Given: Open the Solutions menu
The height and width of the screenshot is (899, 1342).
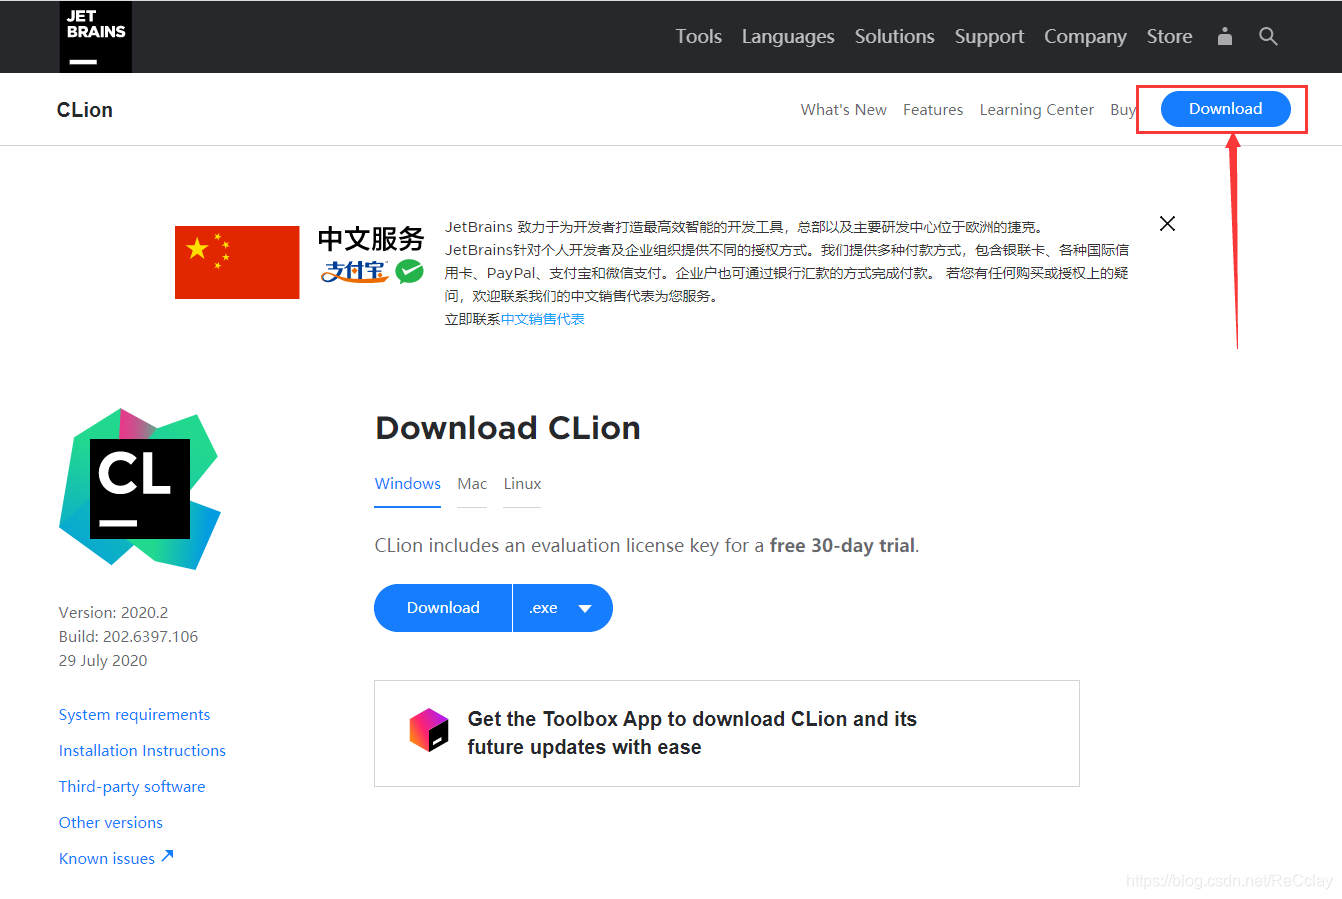Looking at the screenshot, I should click(894, 37).
